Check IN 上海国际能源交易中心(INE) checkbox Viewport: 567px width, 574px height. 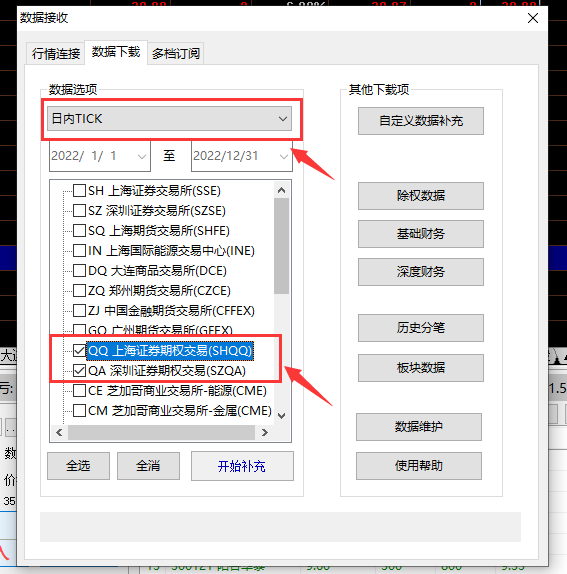point(79,250)
